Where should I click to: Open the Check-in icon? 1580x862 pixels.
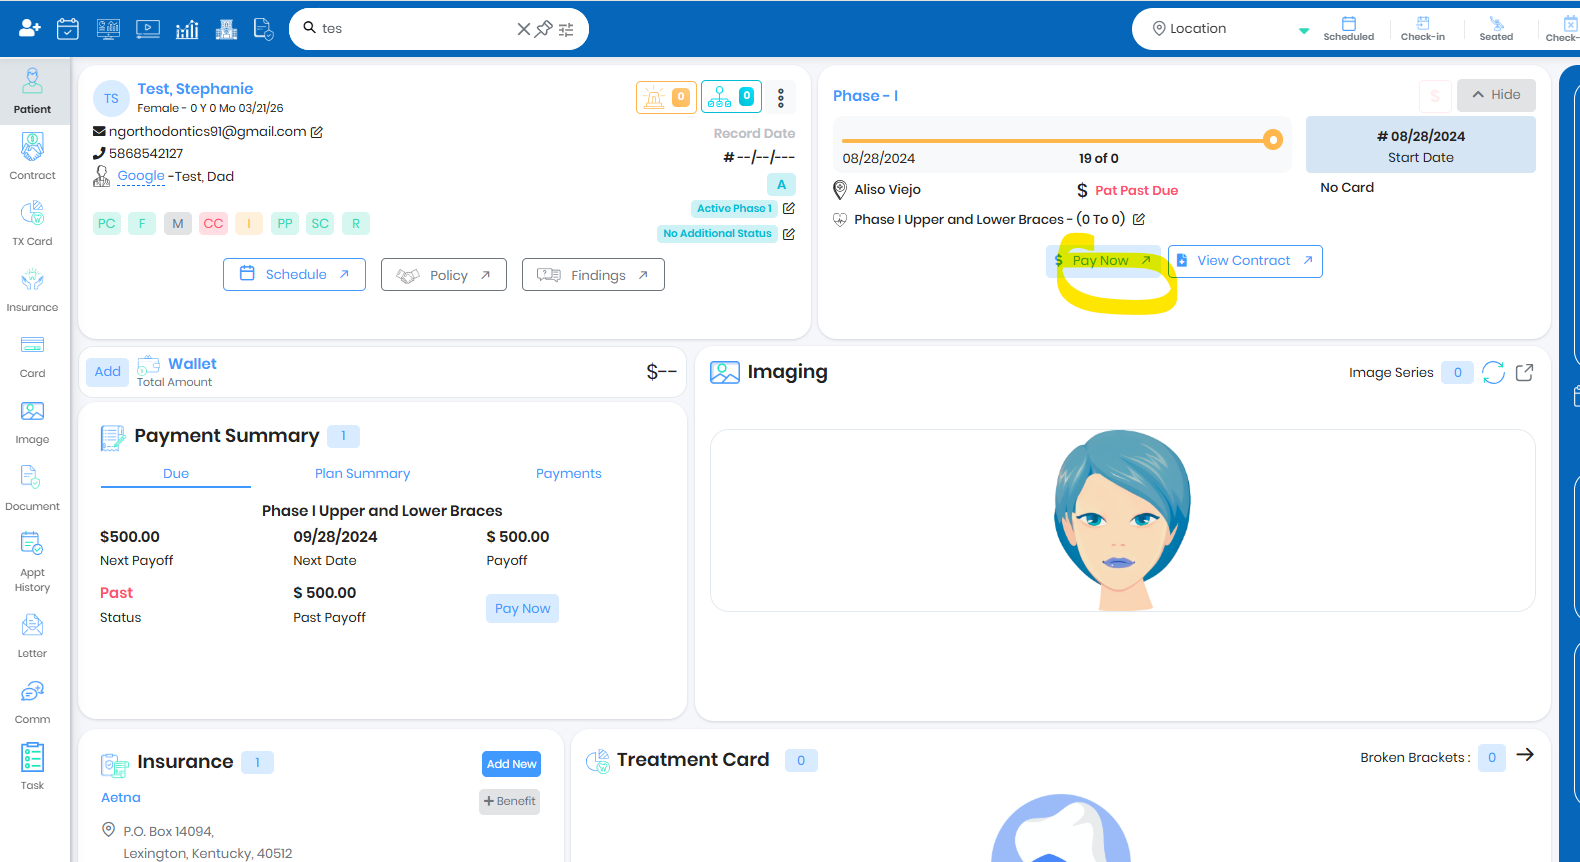click(x=1423, y=29)
